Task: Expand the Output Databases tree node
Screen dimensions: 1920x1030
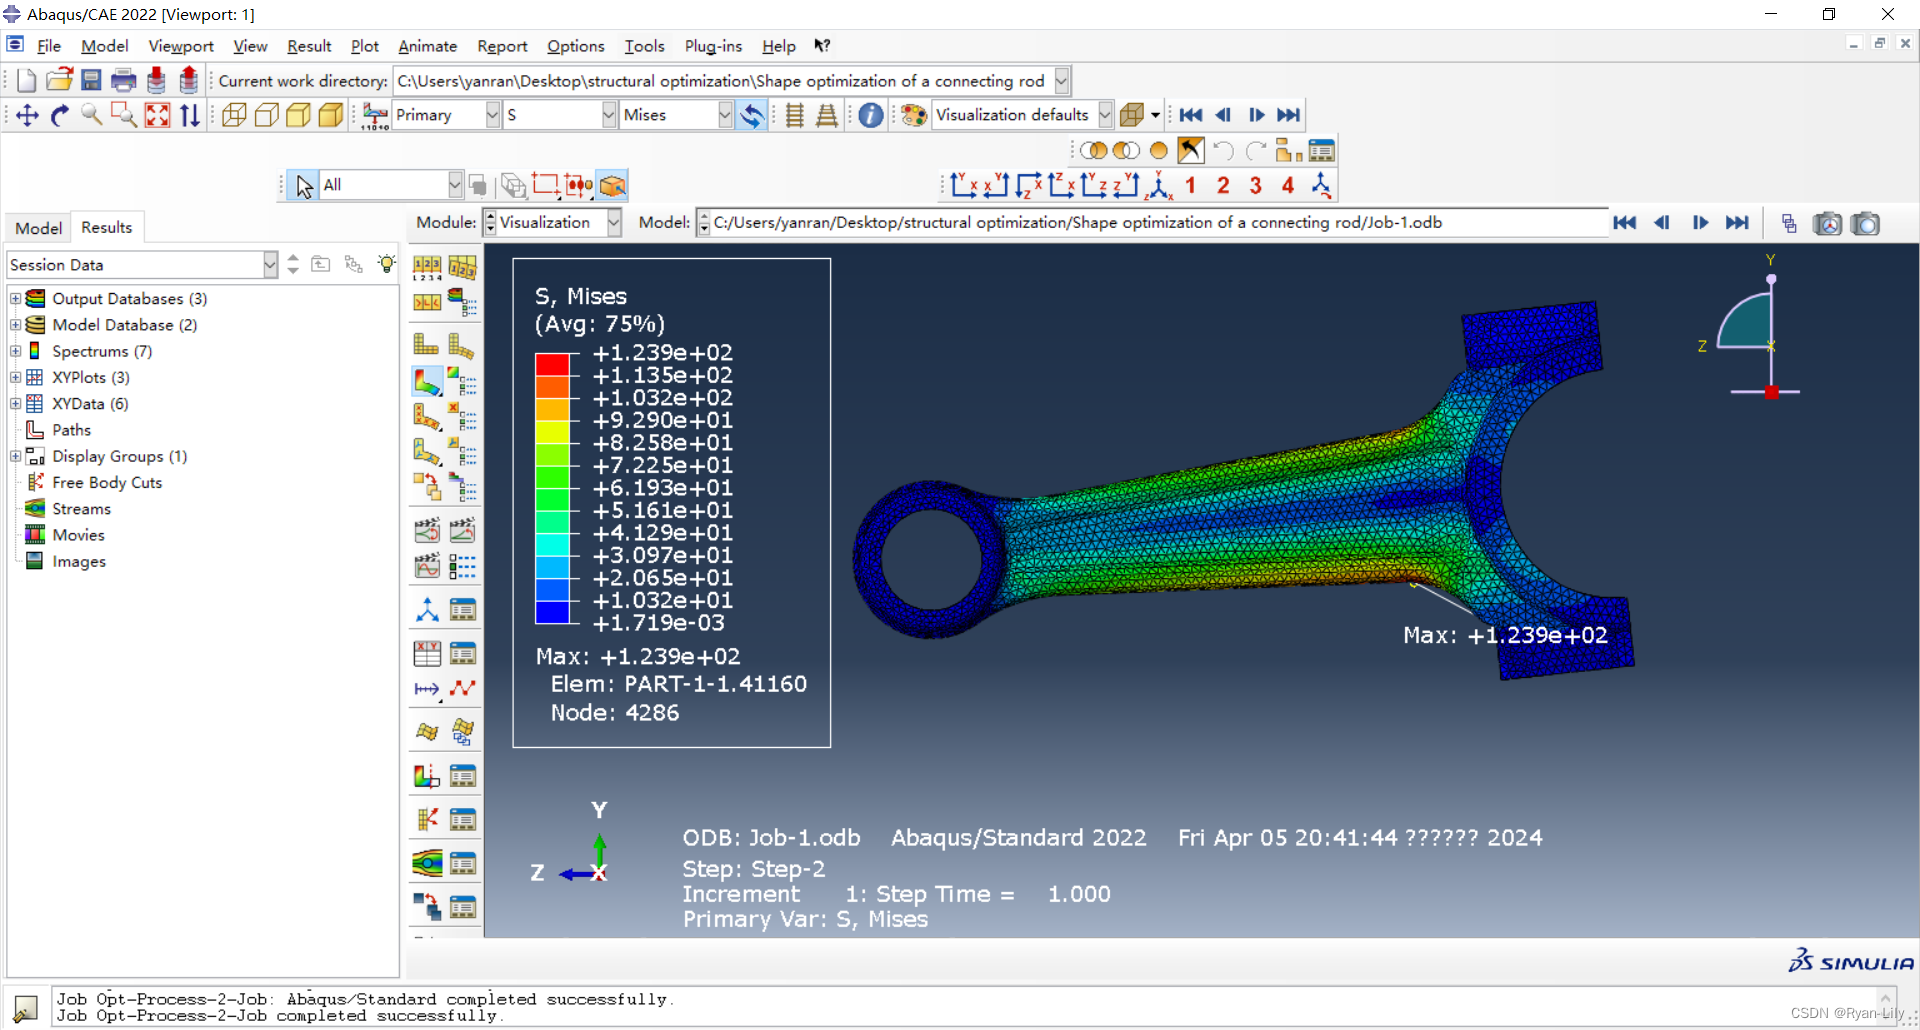Action: click(15, 298)
